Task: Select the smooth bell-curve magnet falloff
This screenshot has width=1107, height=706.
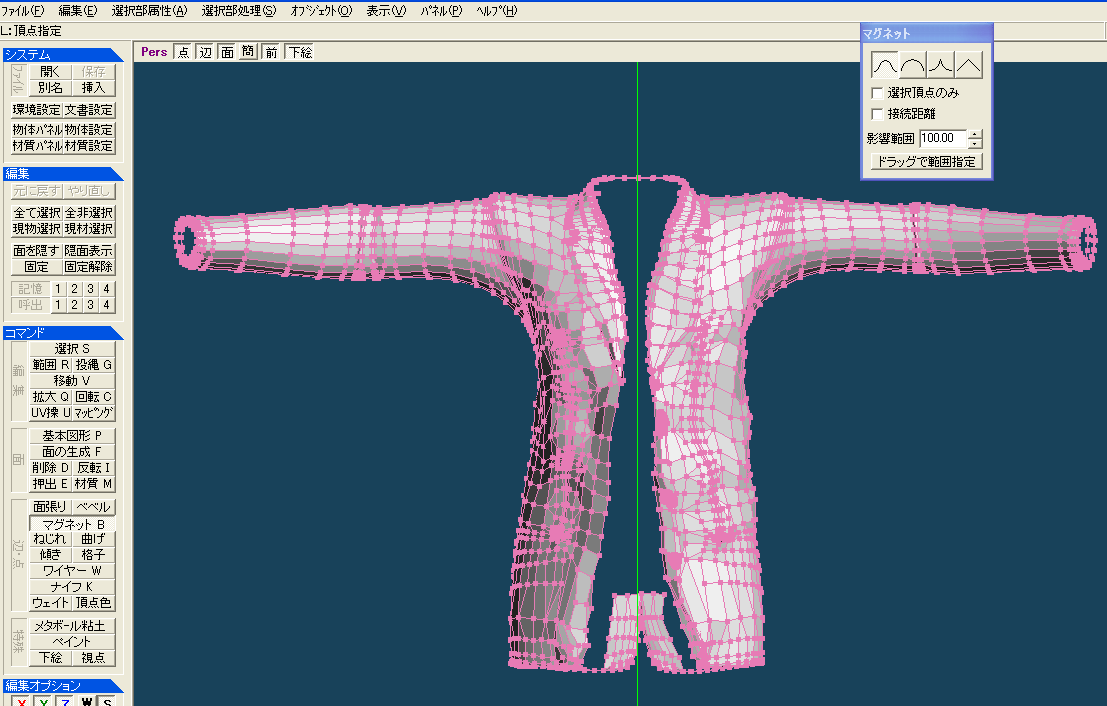Action: coord(885,65)
